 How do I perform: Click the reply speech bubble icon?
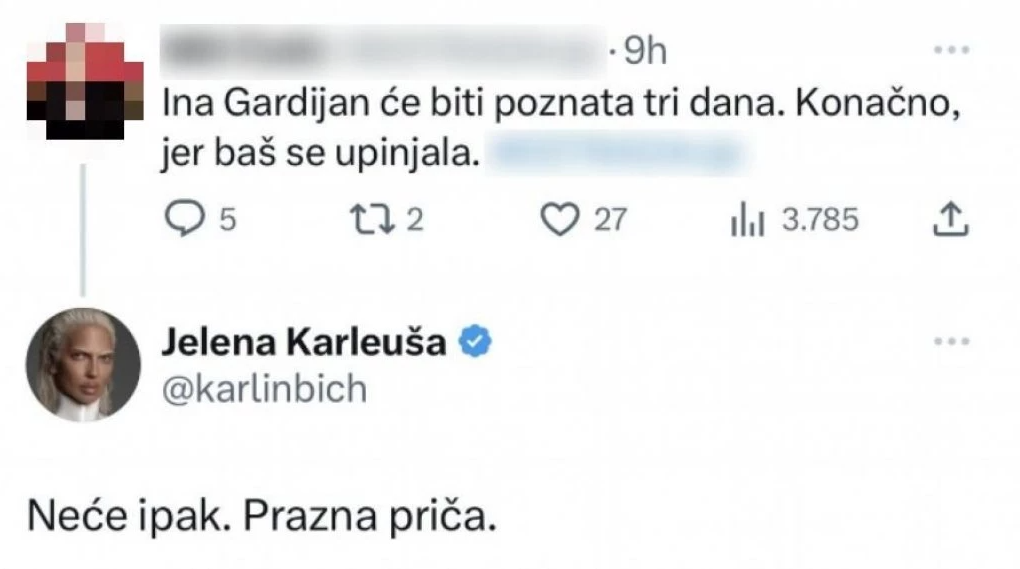[x=183, y=220]
